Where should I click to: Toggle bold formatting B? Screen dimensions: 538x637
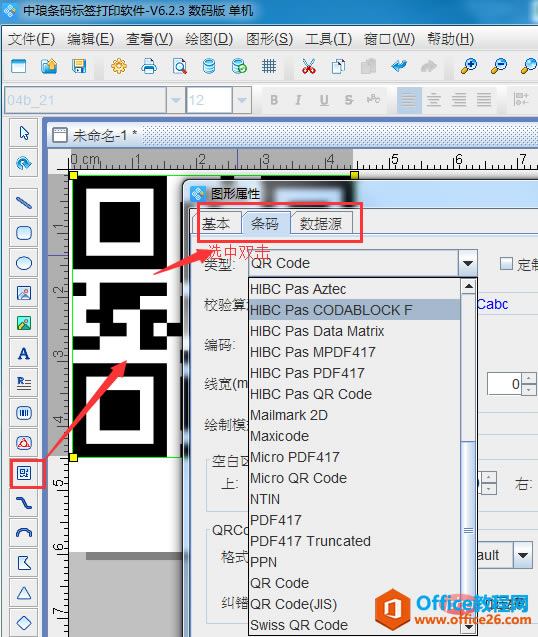click(274, 100)
